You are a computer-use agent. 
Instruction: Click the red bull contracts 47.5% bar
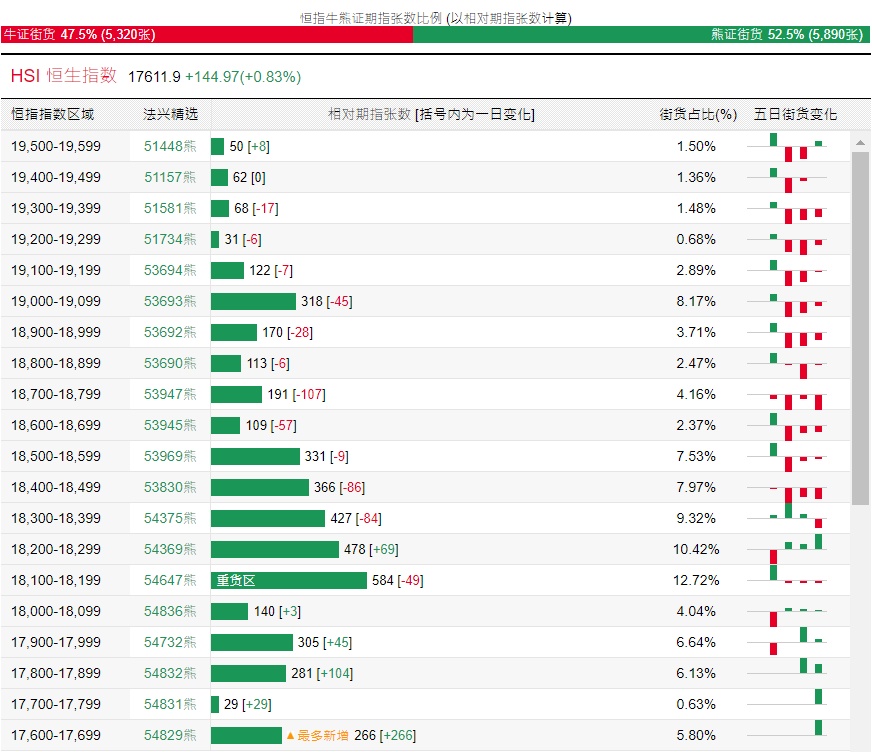click(x=207, y=34)
